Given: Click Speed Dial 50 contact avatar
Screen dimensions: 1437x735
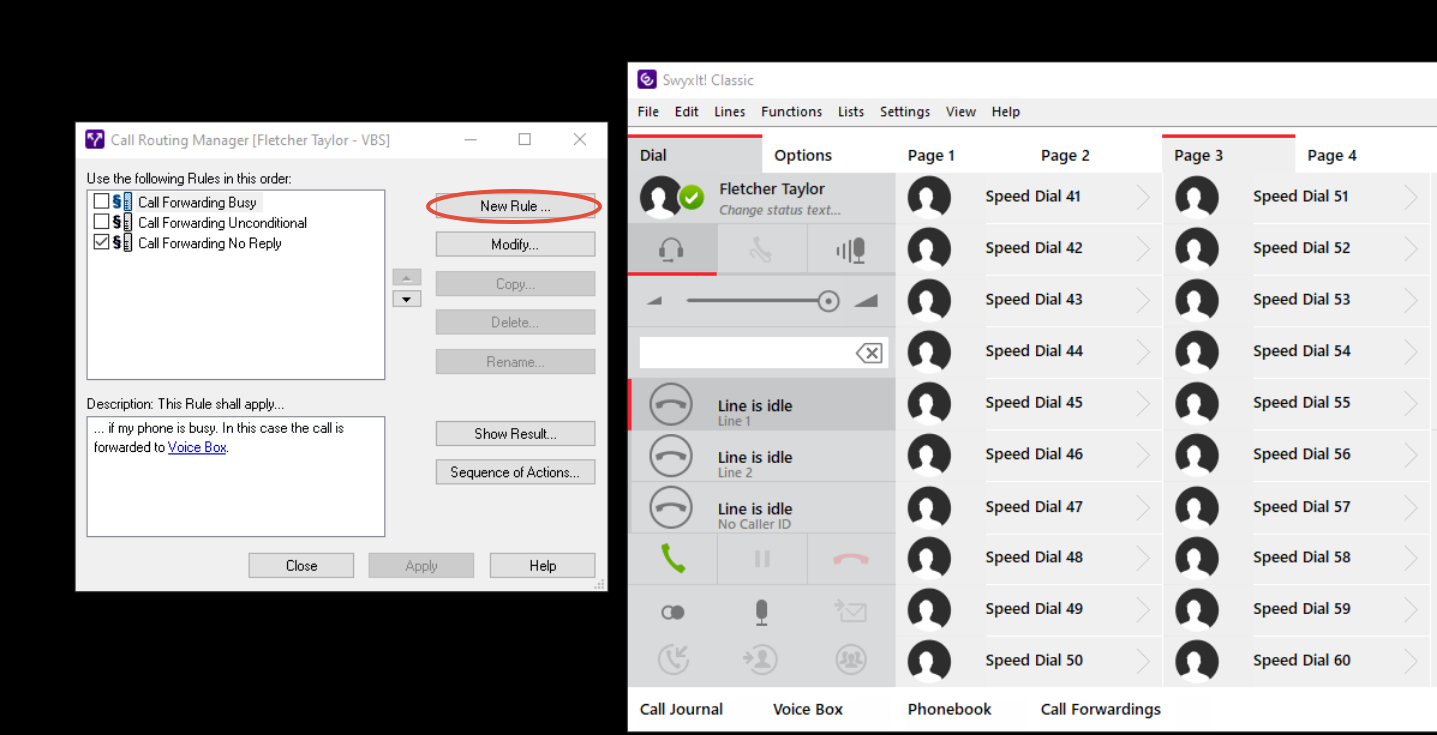Looking at the screenshot, I should (x=929, y=661).
